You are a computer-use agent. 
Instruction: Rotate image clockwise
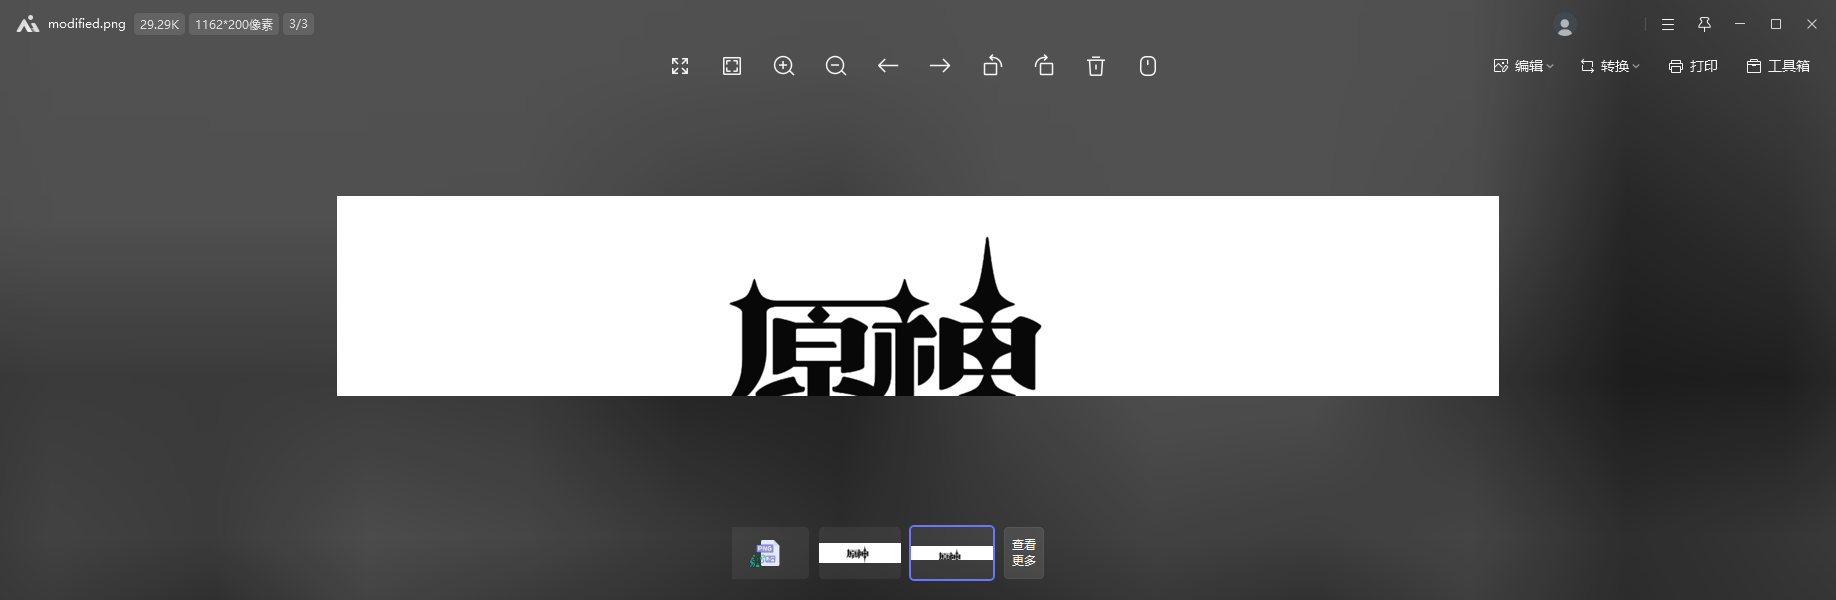[x=1044, y=66]
